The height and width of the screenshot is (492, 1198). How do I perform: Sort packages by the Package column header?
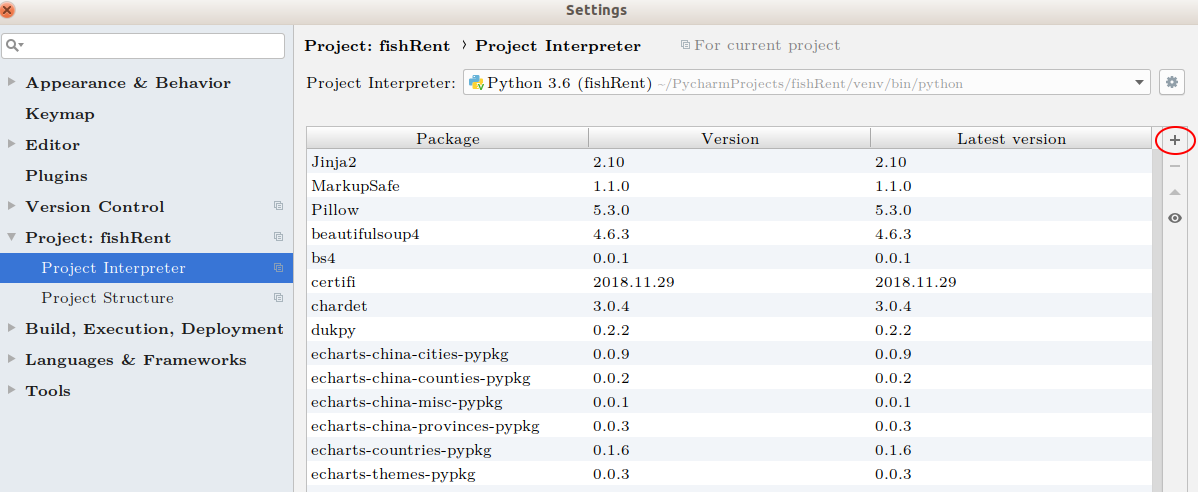coord(447,139)
